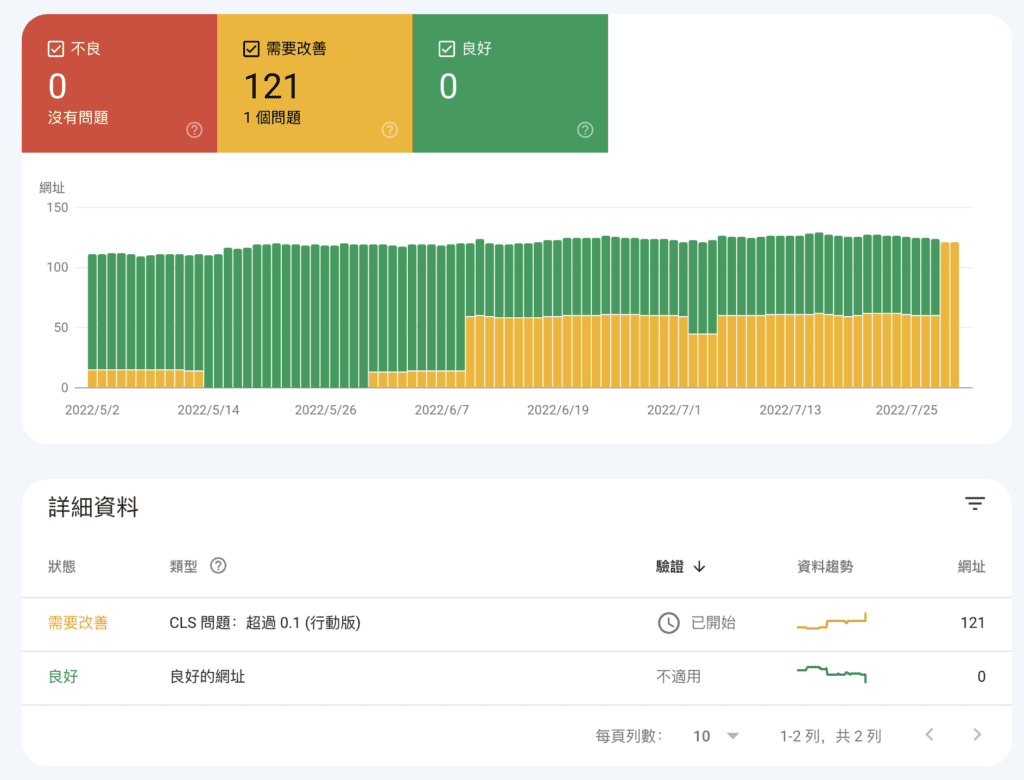Open the help tooltip on the 需要改善 card
Image resolution: width=1024 pixels, height=780 pixels.
389,129
